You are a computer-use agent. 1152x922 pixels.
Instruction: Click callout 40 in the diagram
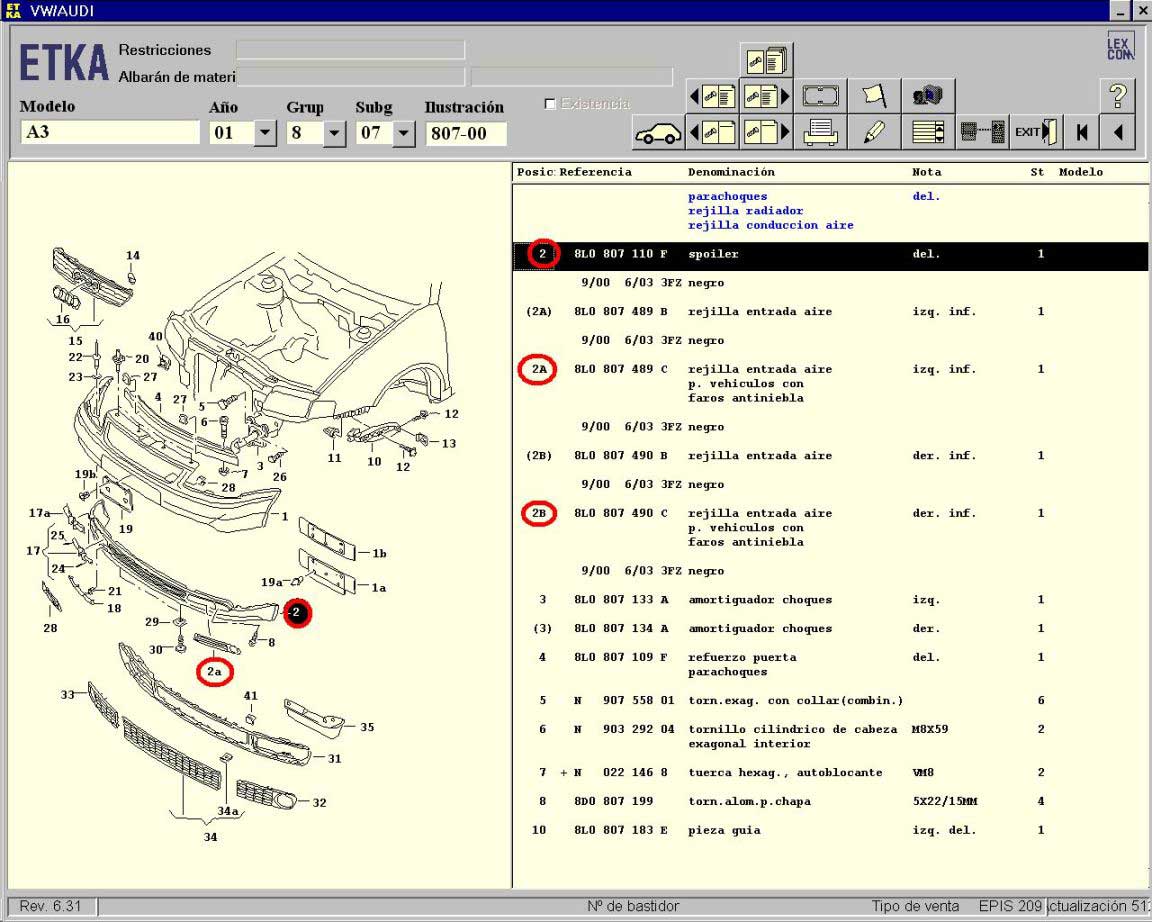coord(156,336)
